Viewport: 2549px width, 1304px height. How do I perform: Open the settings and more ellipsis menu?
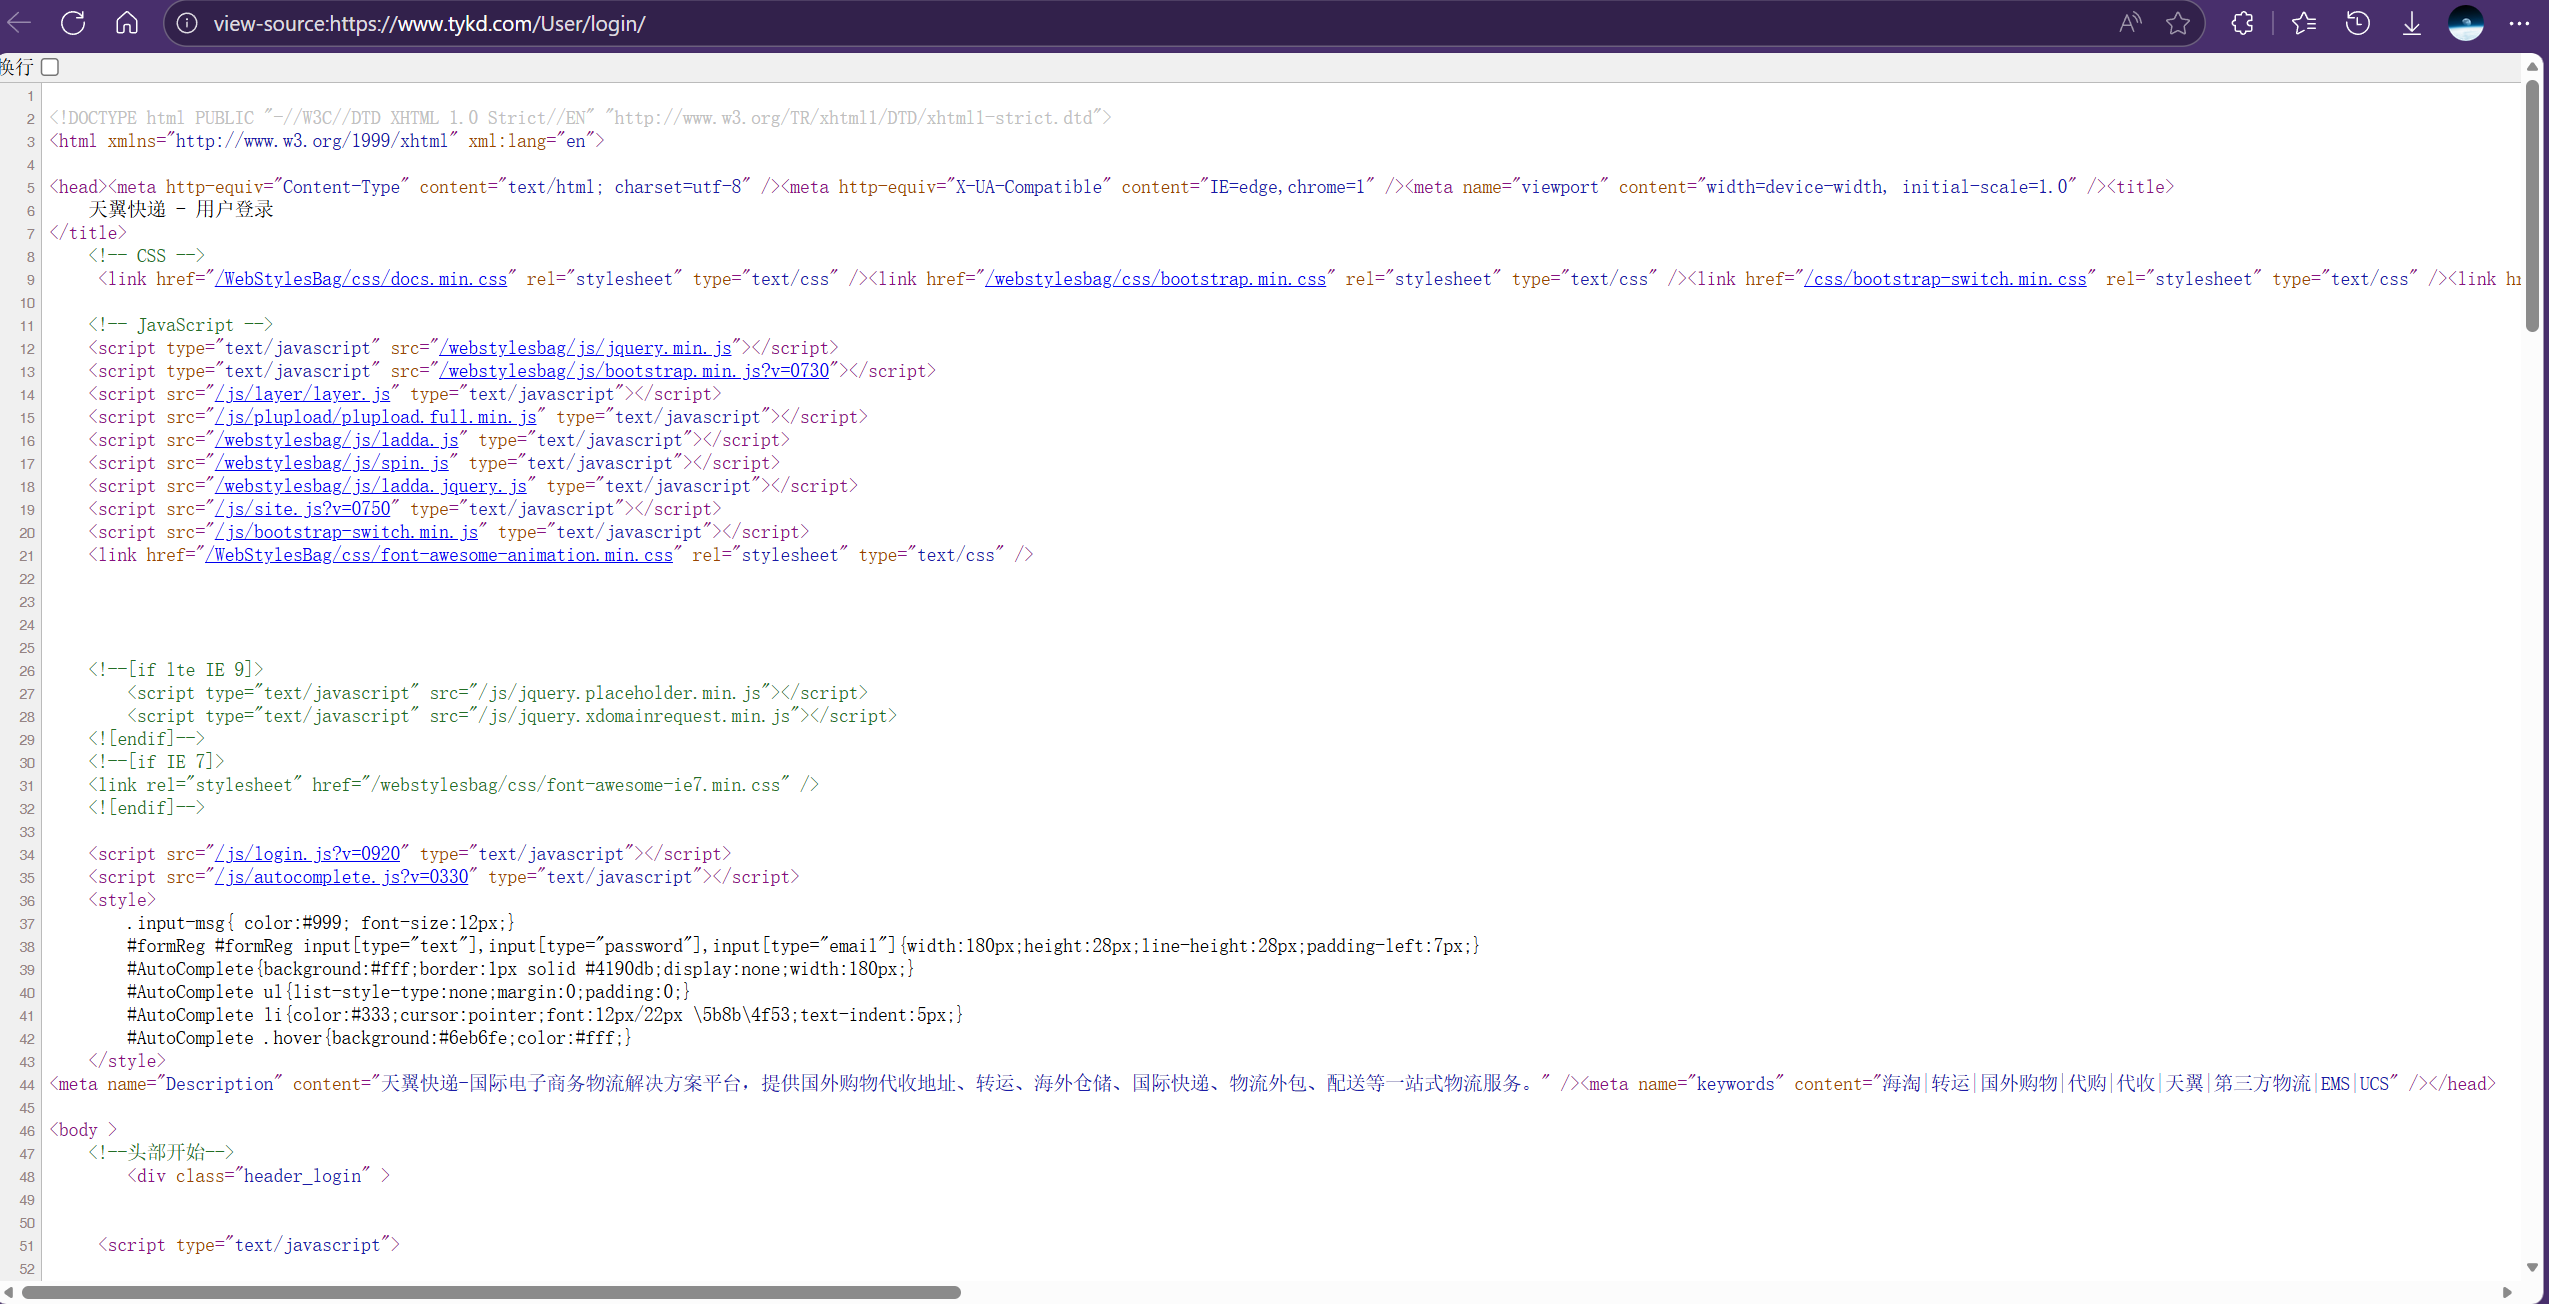pyautogui.click(x=2520, y=23)
